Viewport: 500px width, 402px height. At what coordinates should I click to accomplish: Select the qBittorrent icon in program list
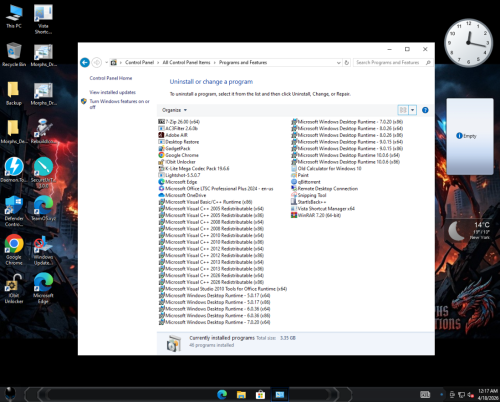point(294,182)
